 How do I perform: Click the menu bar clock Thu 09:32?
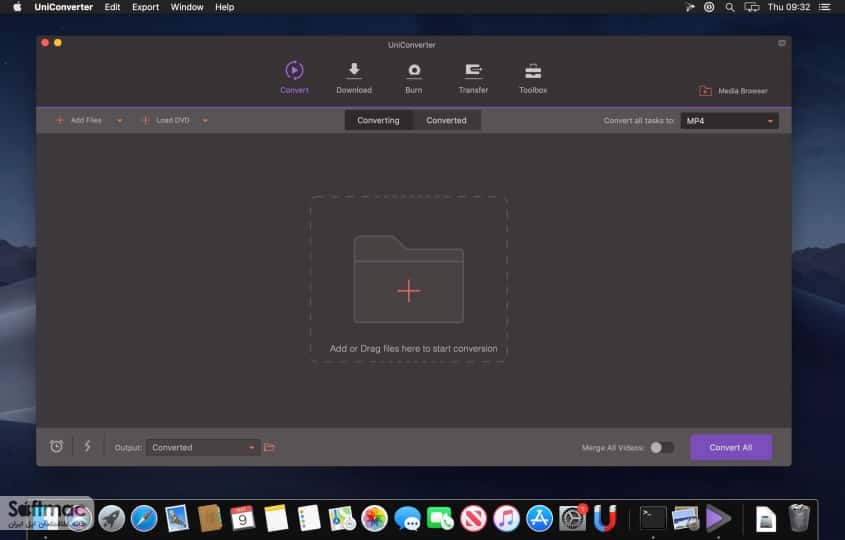(x=789, y=7)
